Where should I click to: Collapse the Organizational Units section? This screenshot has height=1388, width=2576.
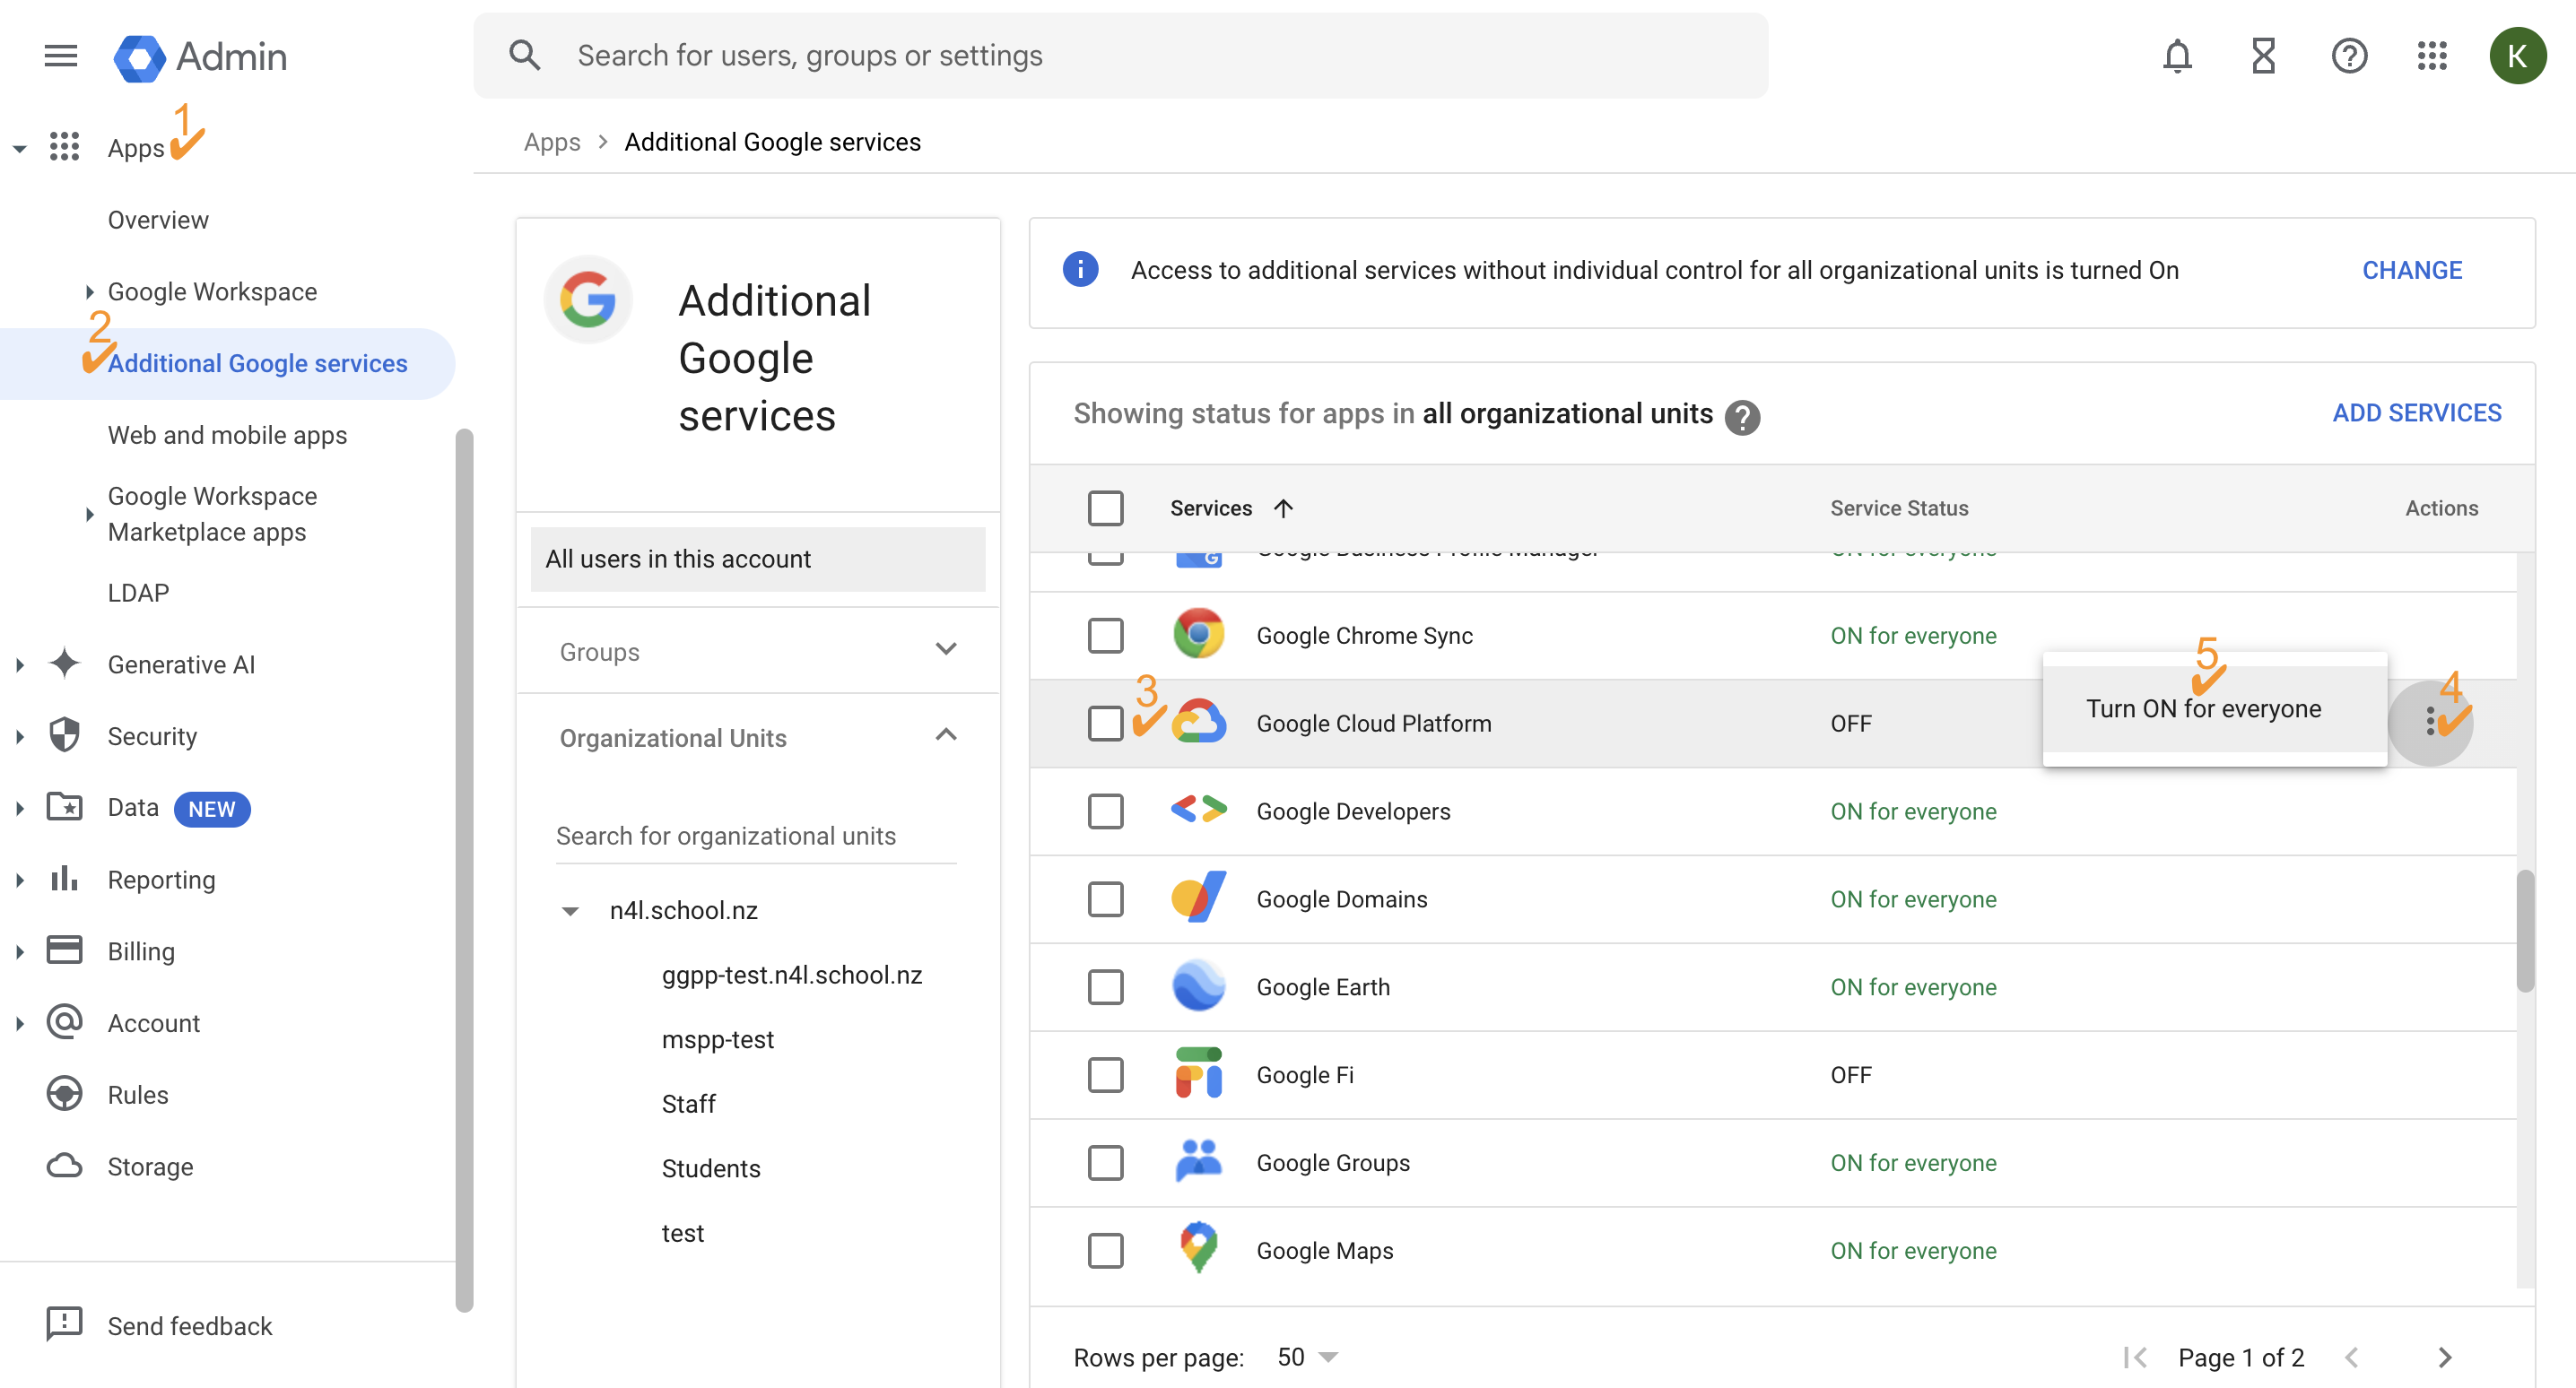[946, 735]
